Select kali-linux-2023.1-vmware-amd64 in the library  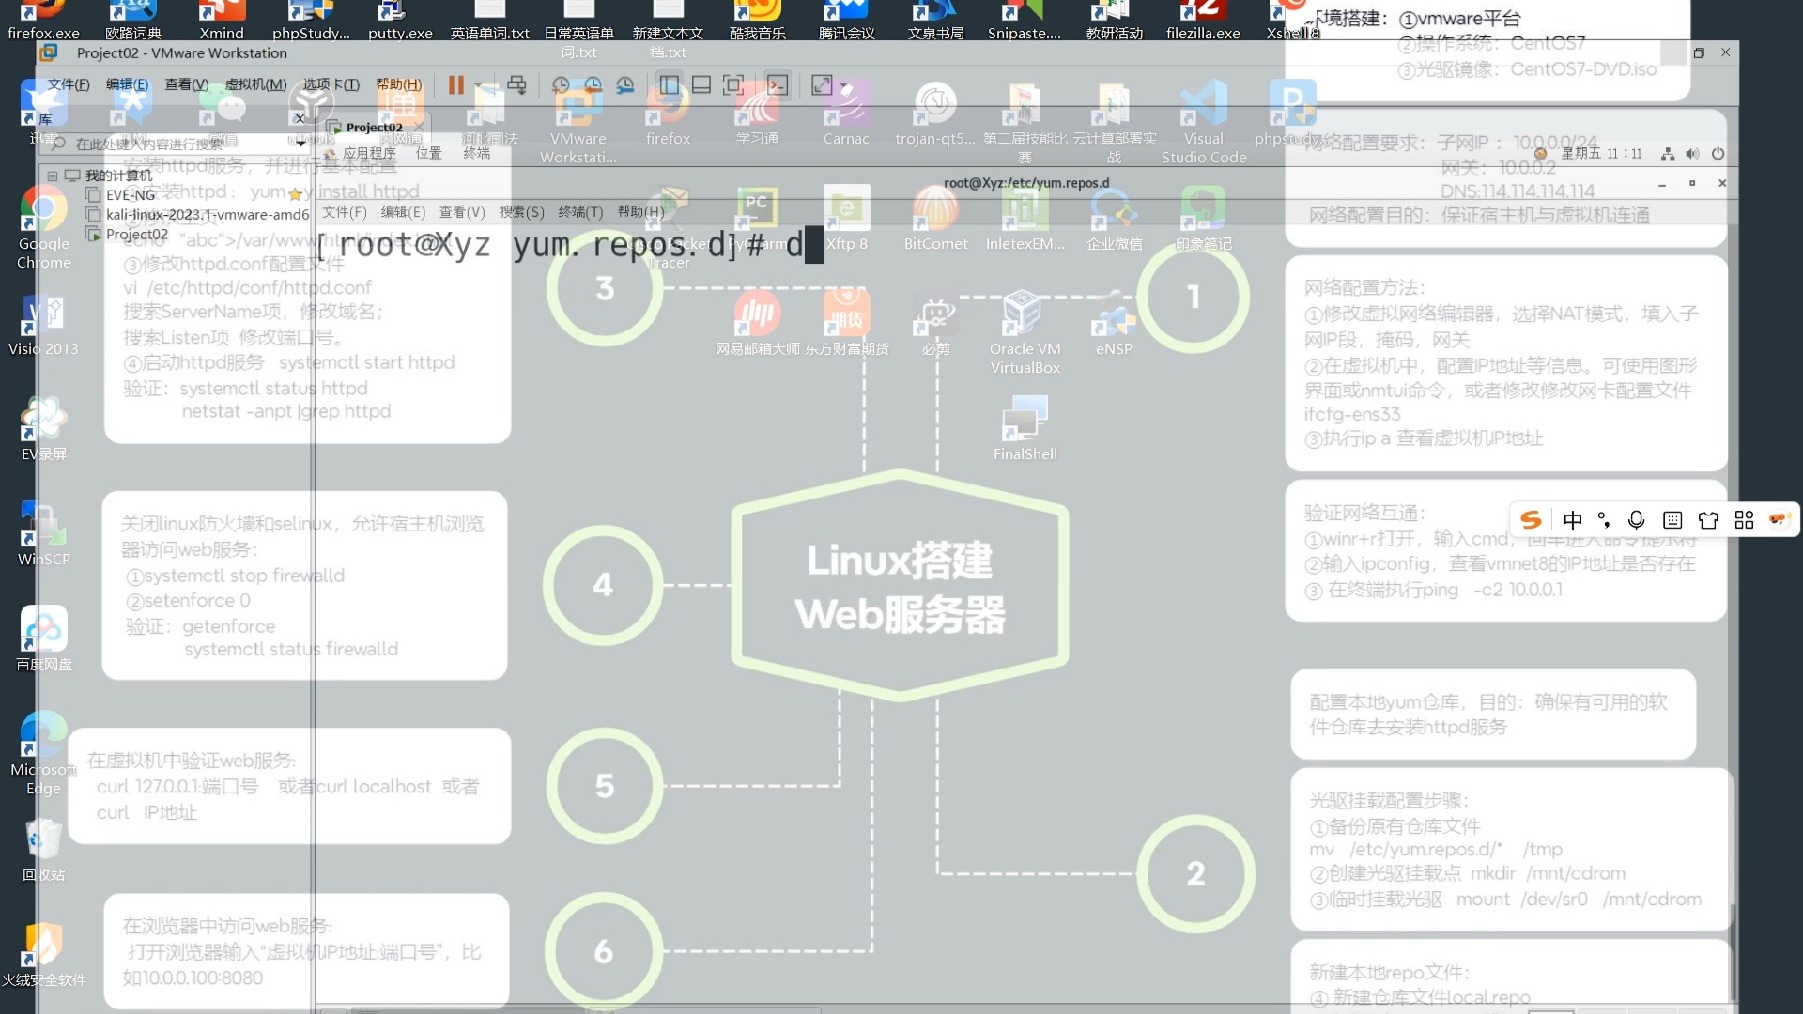[x=198, y=214]
